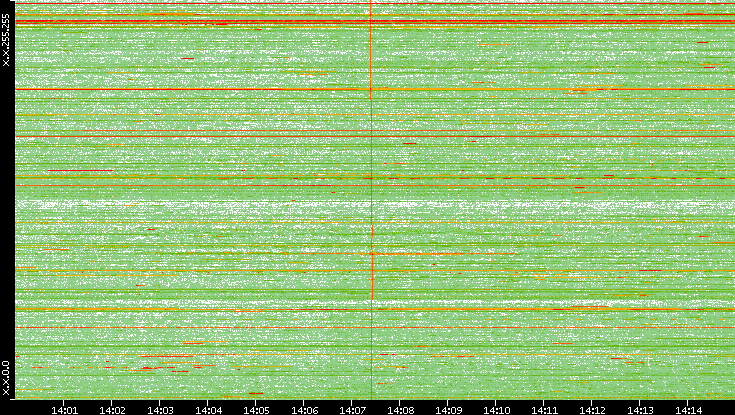The width and height of the screenshot is (735, 415).
Task: Click the 14:04 time axis label
Action: pyautogui.click(x=208, y=410)
